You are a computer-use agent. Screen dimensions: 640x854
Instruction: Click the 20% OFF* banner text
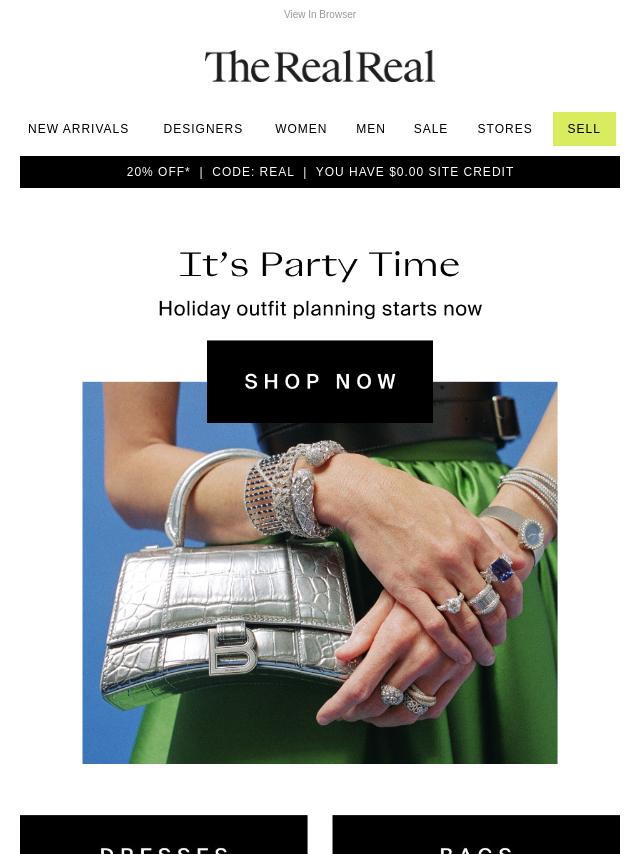[x=158, y=172]
